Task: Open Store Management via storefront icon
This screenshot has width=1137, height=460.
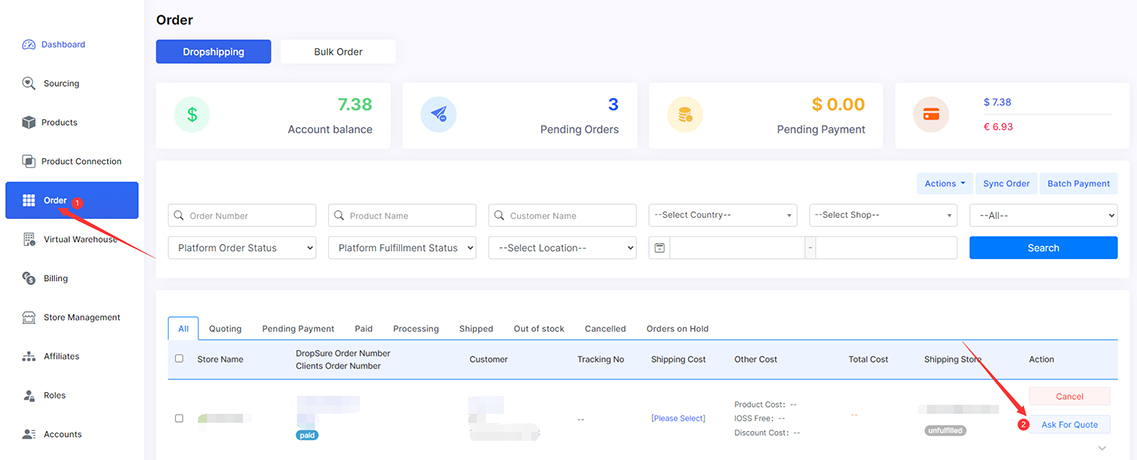Action: (x=29, y=317)
